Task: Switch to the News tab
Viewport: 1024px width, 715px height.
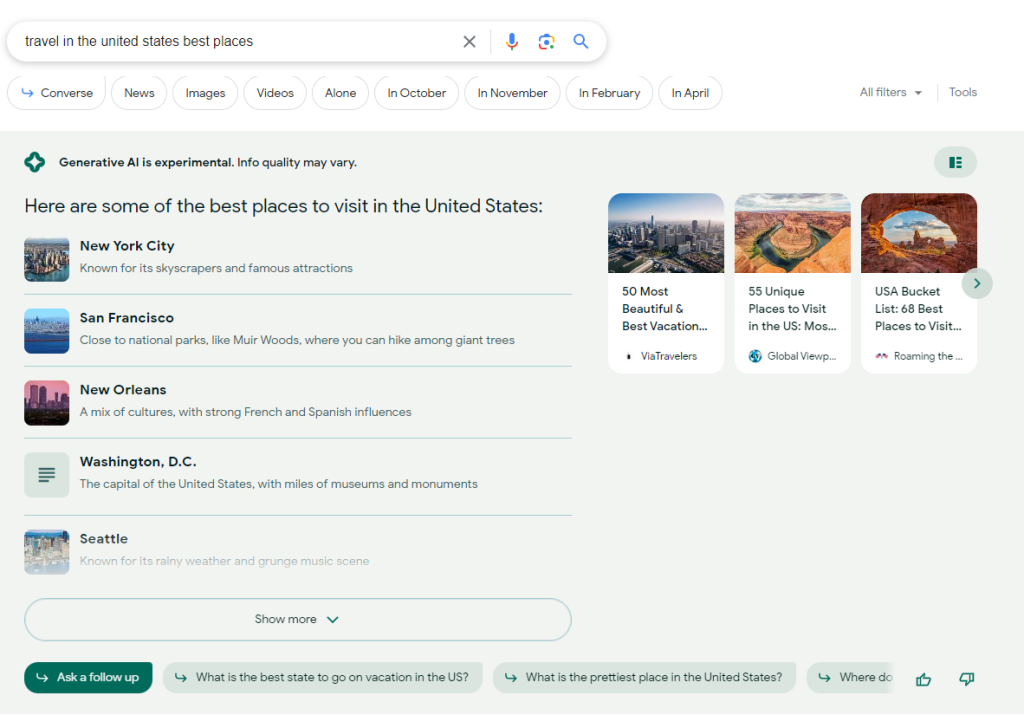Action: point(139,93)
